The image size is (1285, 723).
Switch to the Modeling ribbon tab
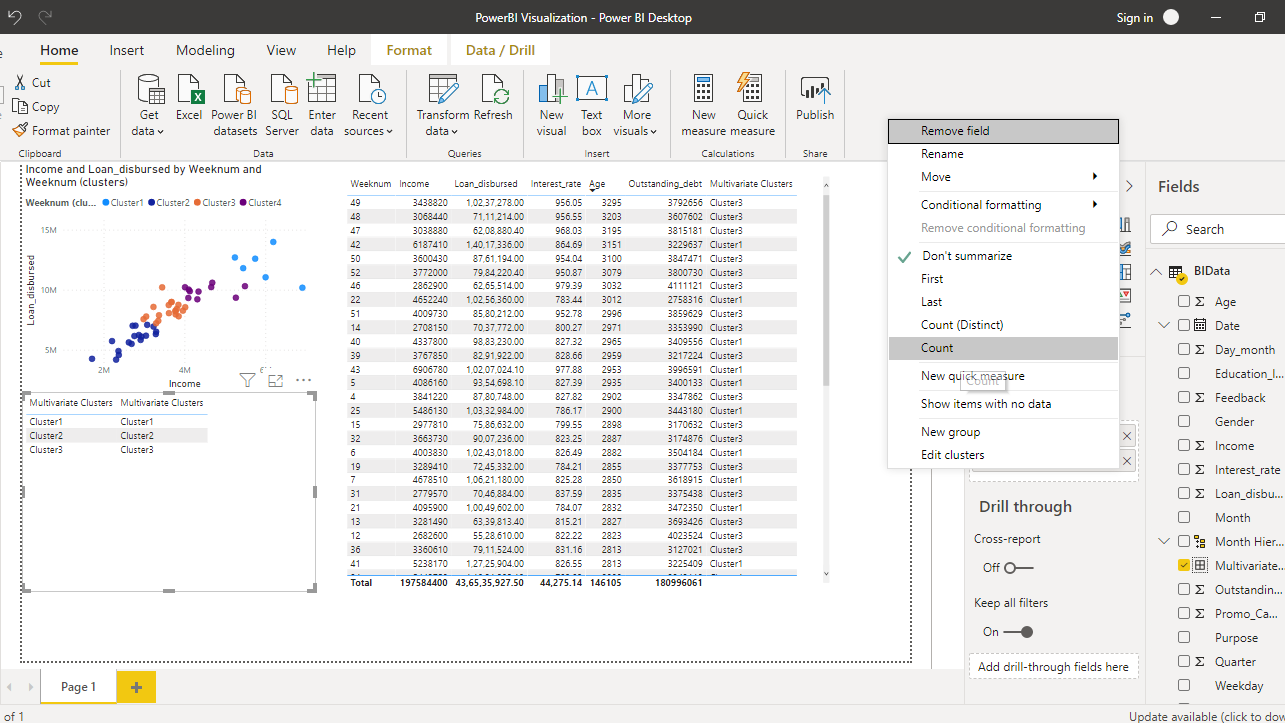pos(205,50)
